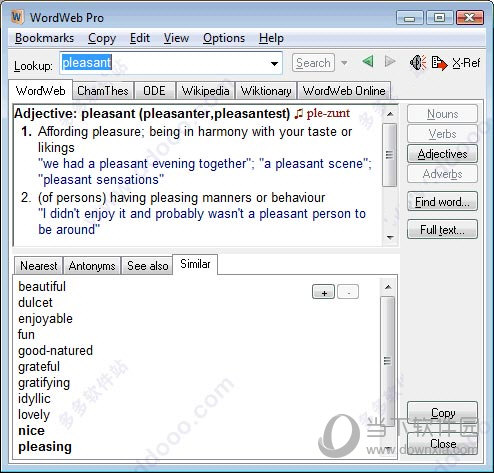Open the View menu
The width and height of the screenshot is (494, 473).
[176, 38]
